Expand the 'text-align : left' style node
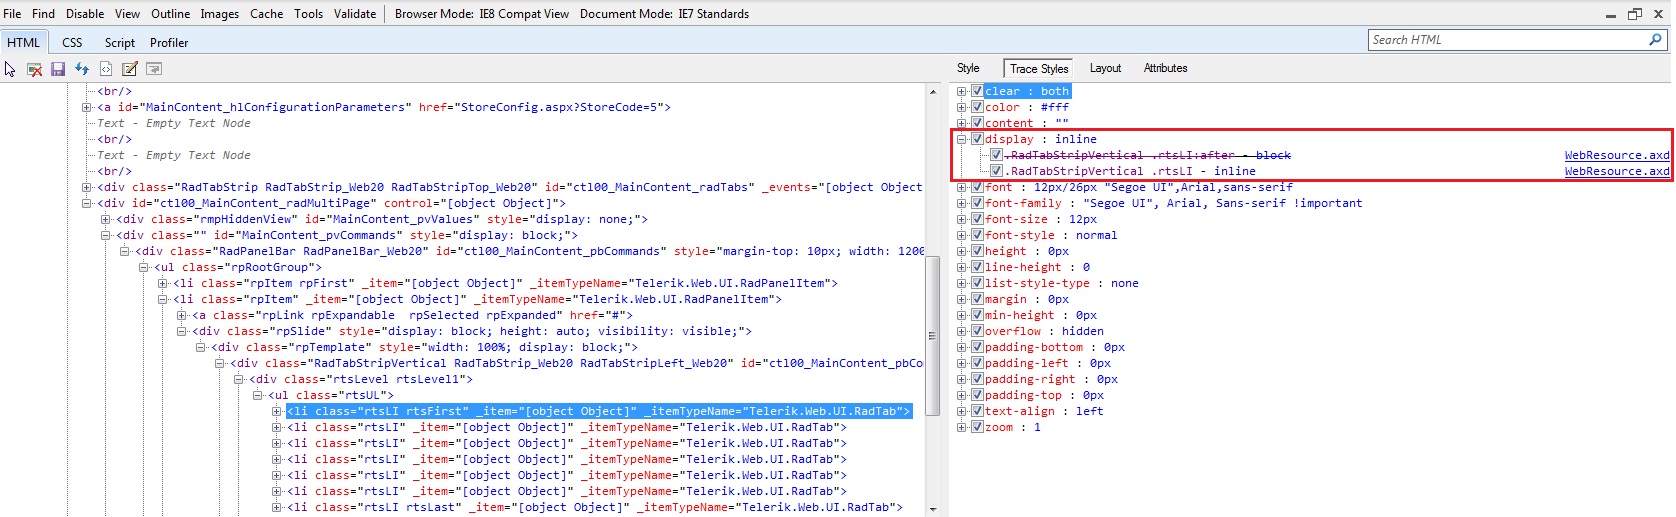Screen dimensions: 1676x517 tap(962, 411)
